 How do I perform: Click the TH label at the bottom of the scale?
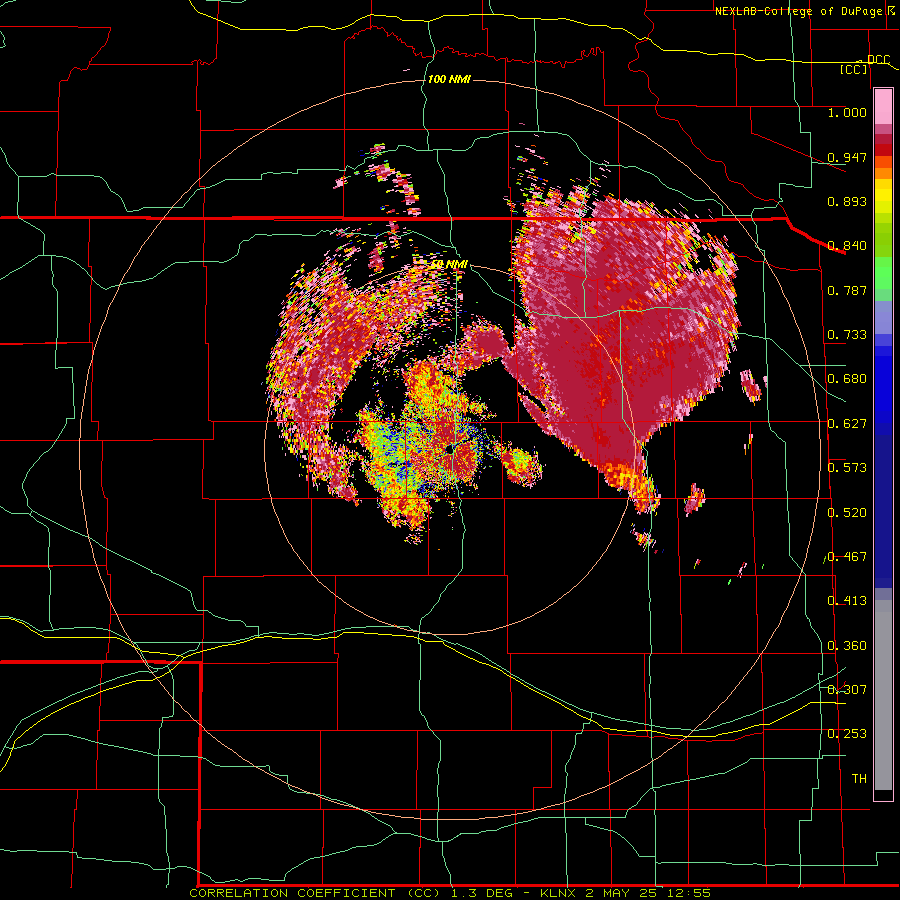(x=859, y=779)
